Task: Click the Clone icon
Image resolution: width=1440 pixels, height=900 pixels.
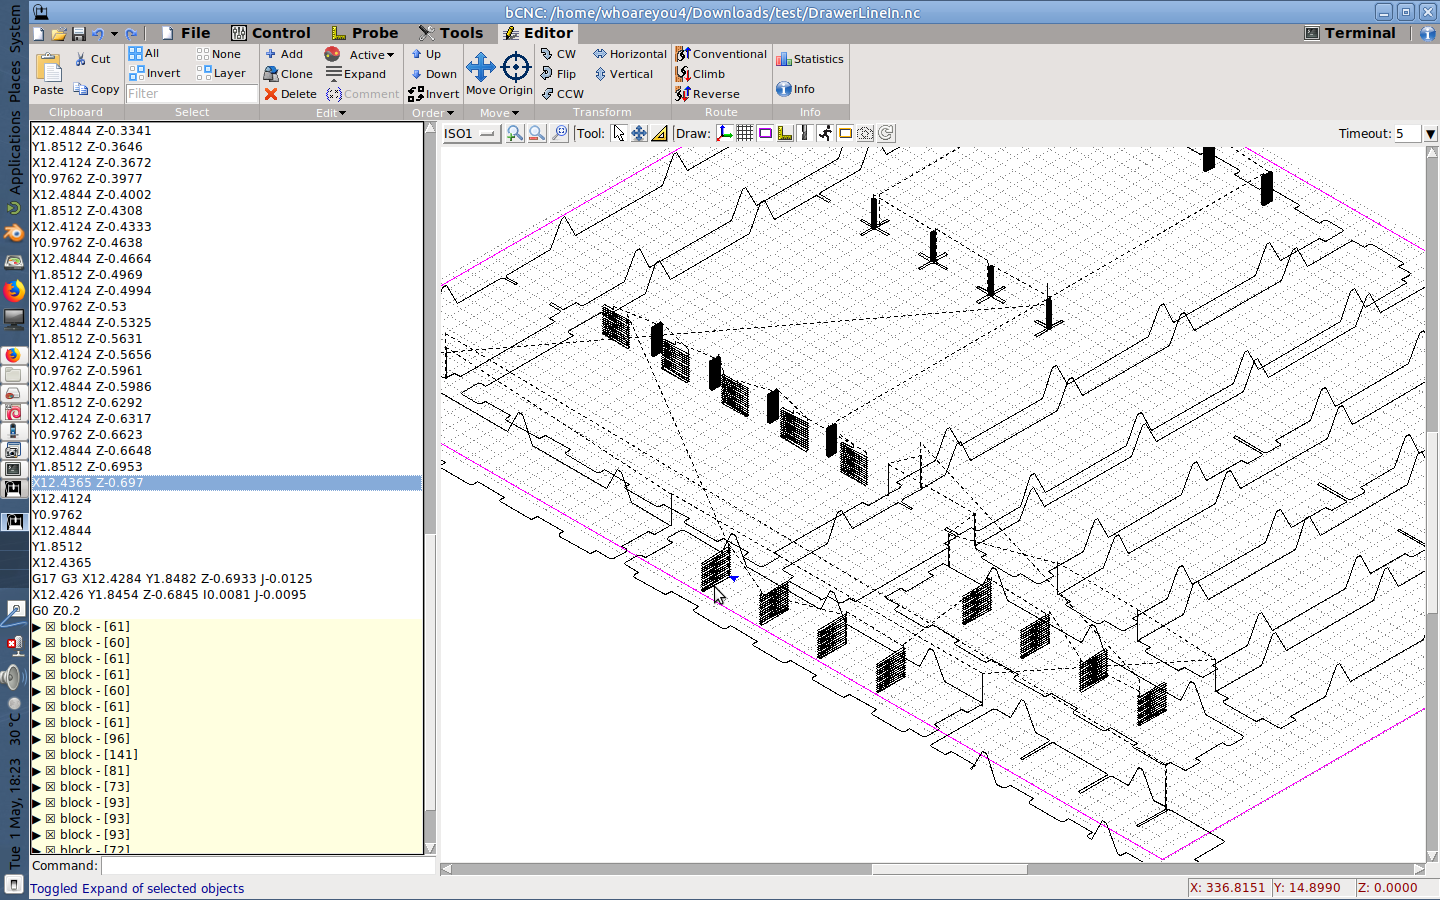Action: click(x=271, y=74)
